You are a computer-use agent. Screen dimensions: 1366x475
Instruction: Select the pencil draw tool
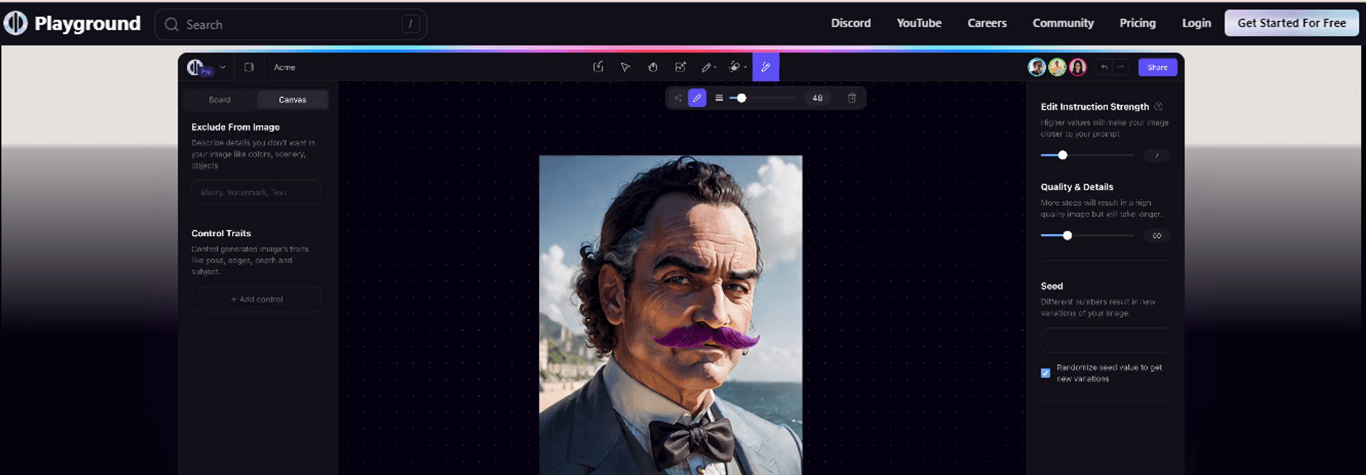706,67
